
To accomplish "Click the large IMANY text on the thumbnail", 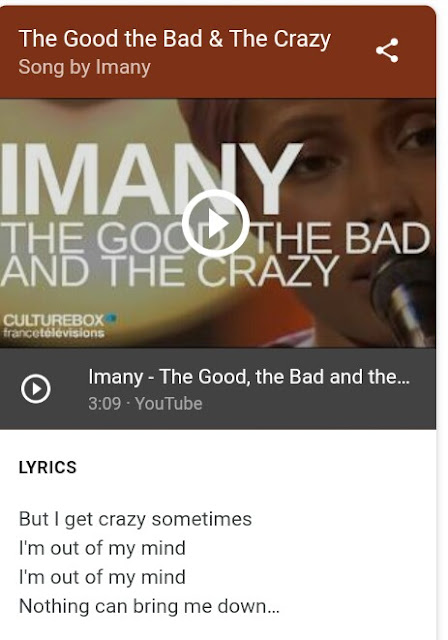I will (x=151, y=180).
